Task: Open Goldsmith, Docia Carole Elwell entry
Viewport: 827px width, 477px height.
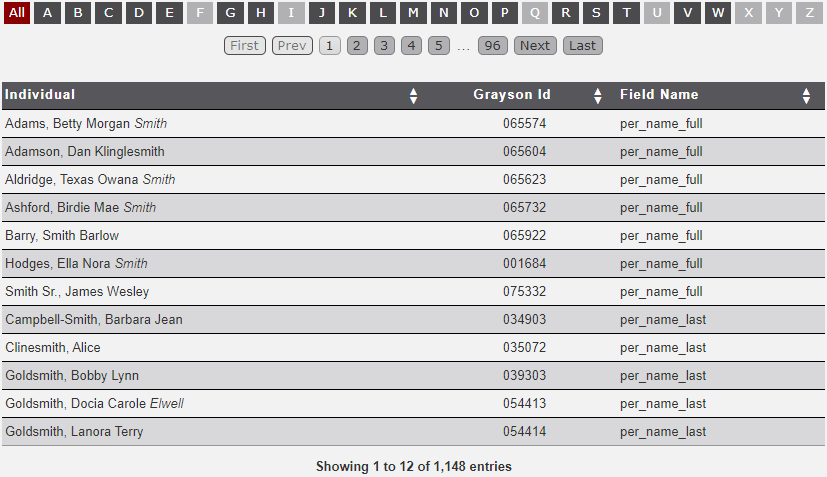Action: 94,404
